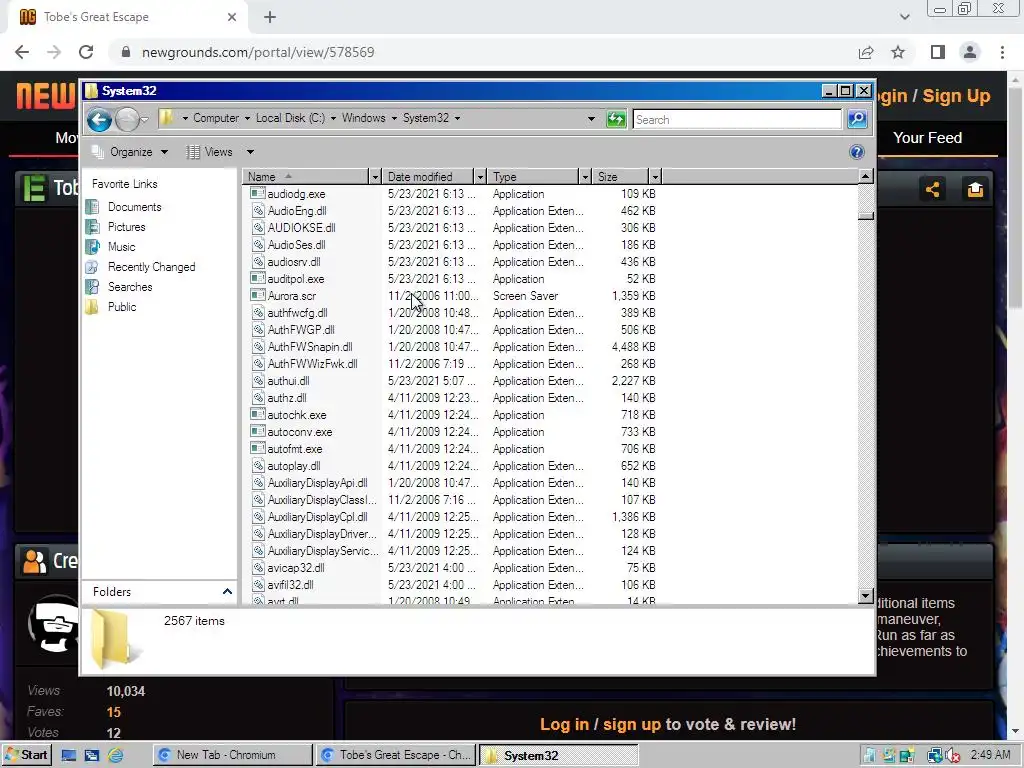Image resolution: width=1024 pixels, height=768 pixels.
Task: Click the file list scrollbar down arrow
Action: click(x=866, y=596)
